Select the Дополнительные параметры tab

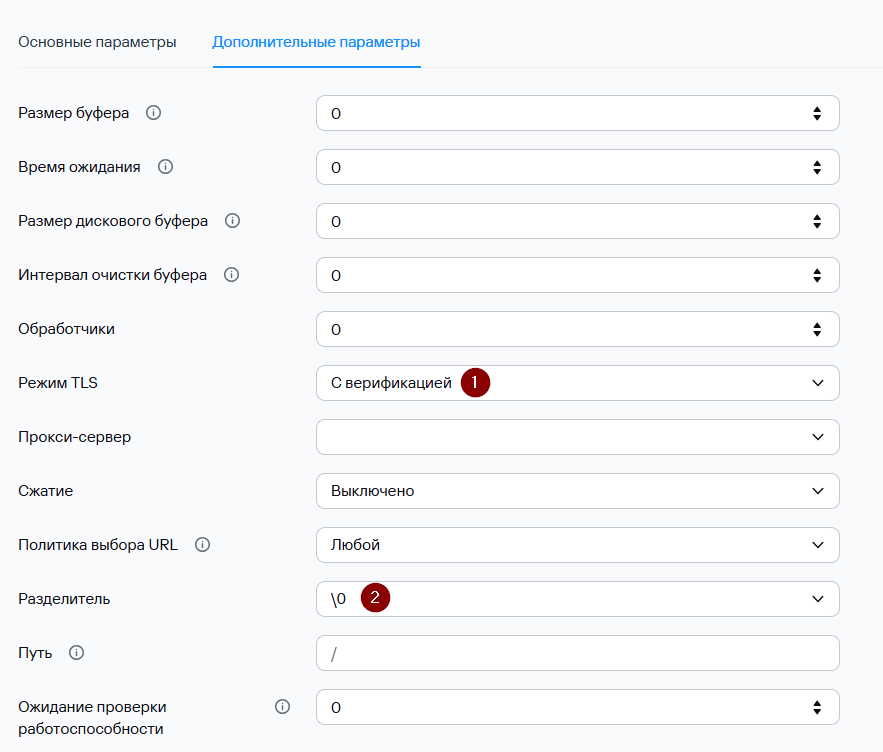pos(316,42)
